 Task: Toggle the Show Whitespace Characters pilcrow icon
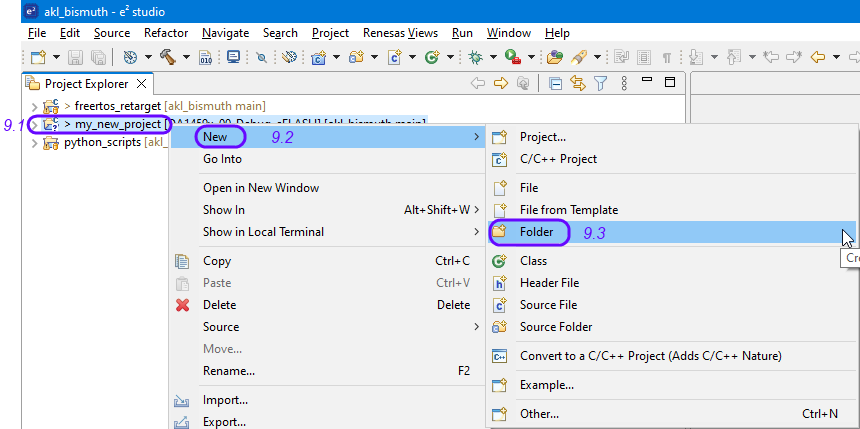667,57
